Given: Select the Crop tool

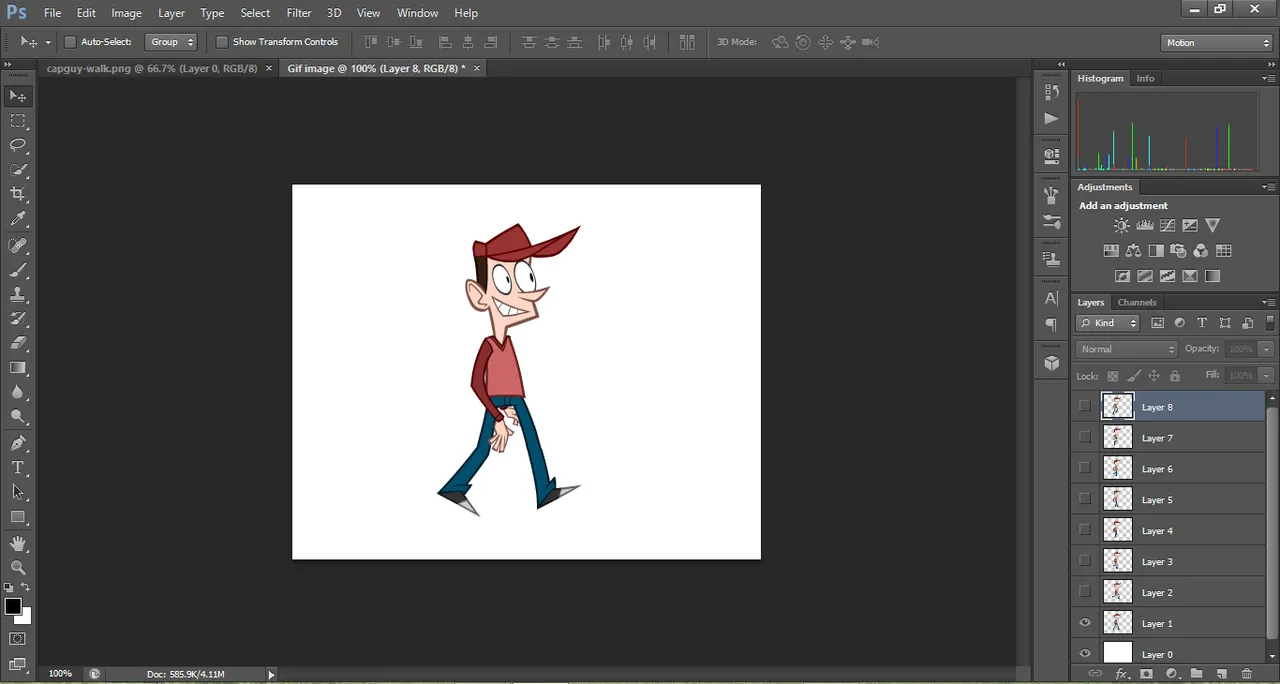Looking at the screenshot, I should click(18, 194).
